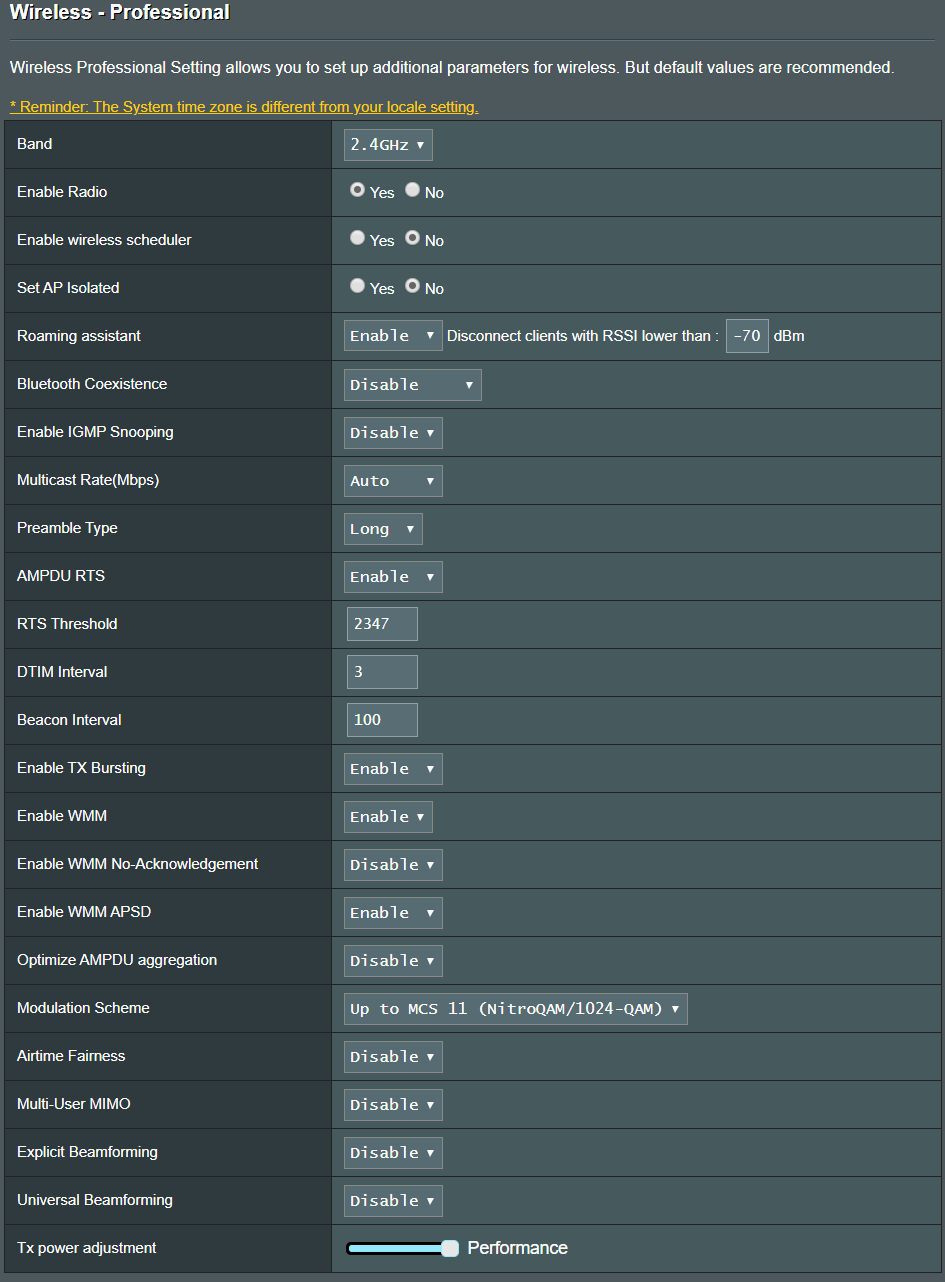
Task: Open the Roaming assistant dropdown
Action: click(x=393, y=336)
